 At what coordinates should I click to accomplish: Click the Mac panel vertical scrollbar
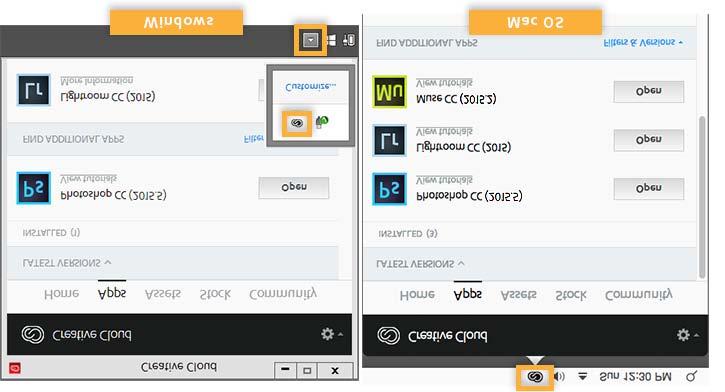[702, 196]
